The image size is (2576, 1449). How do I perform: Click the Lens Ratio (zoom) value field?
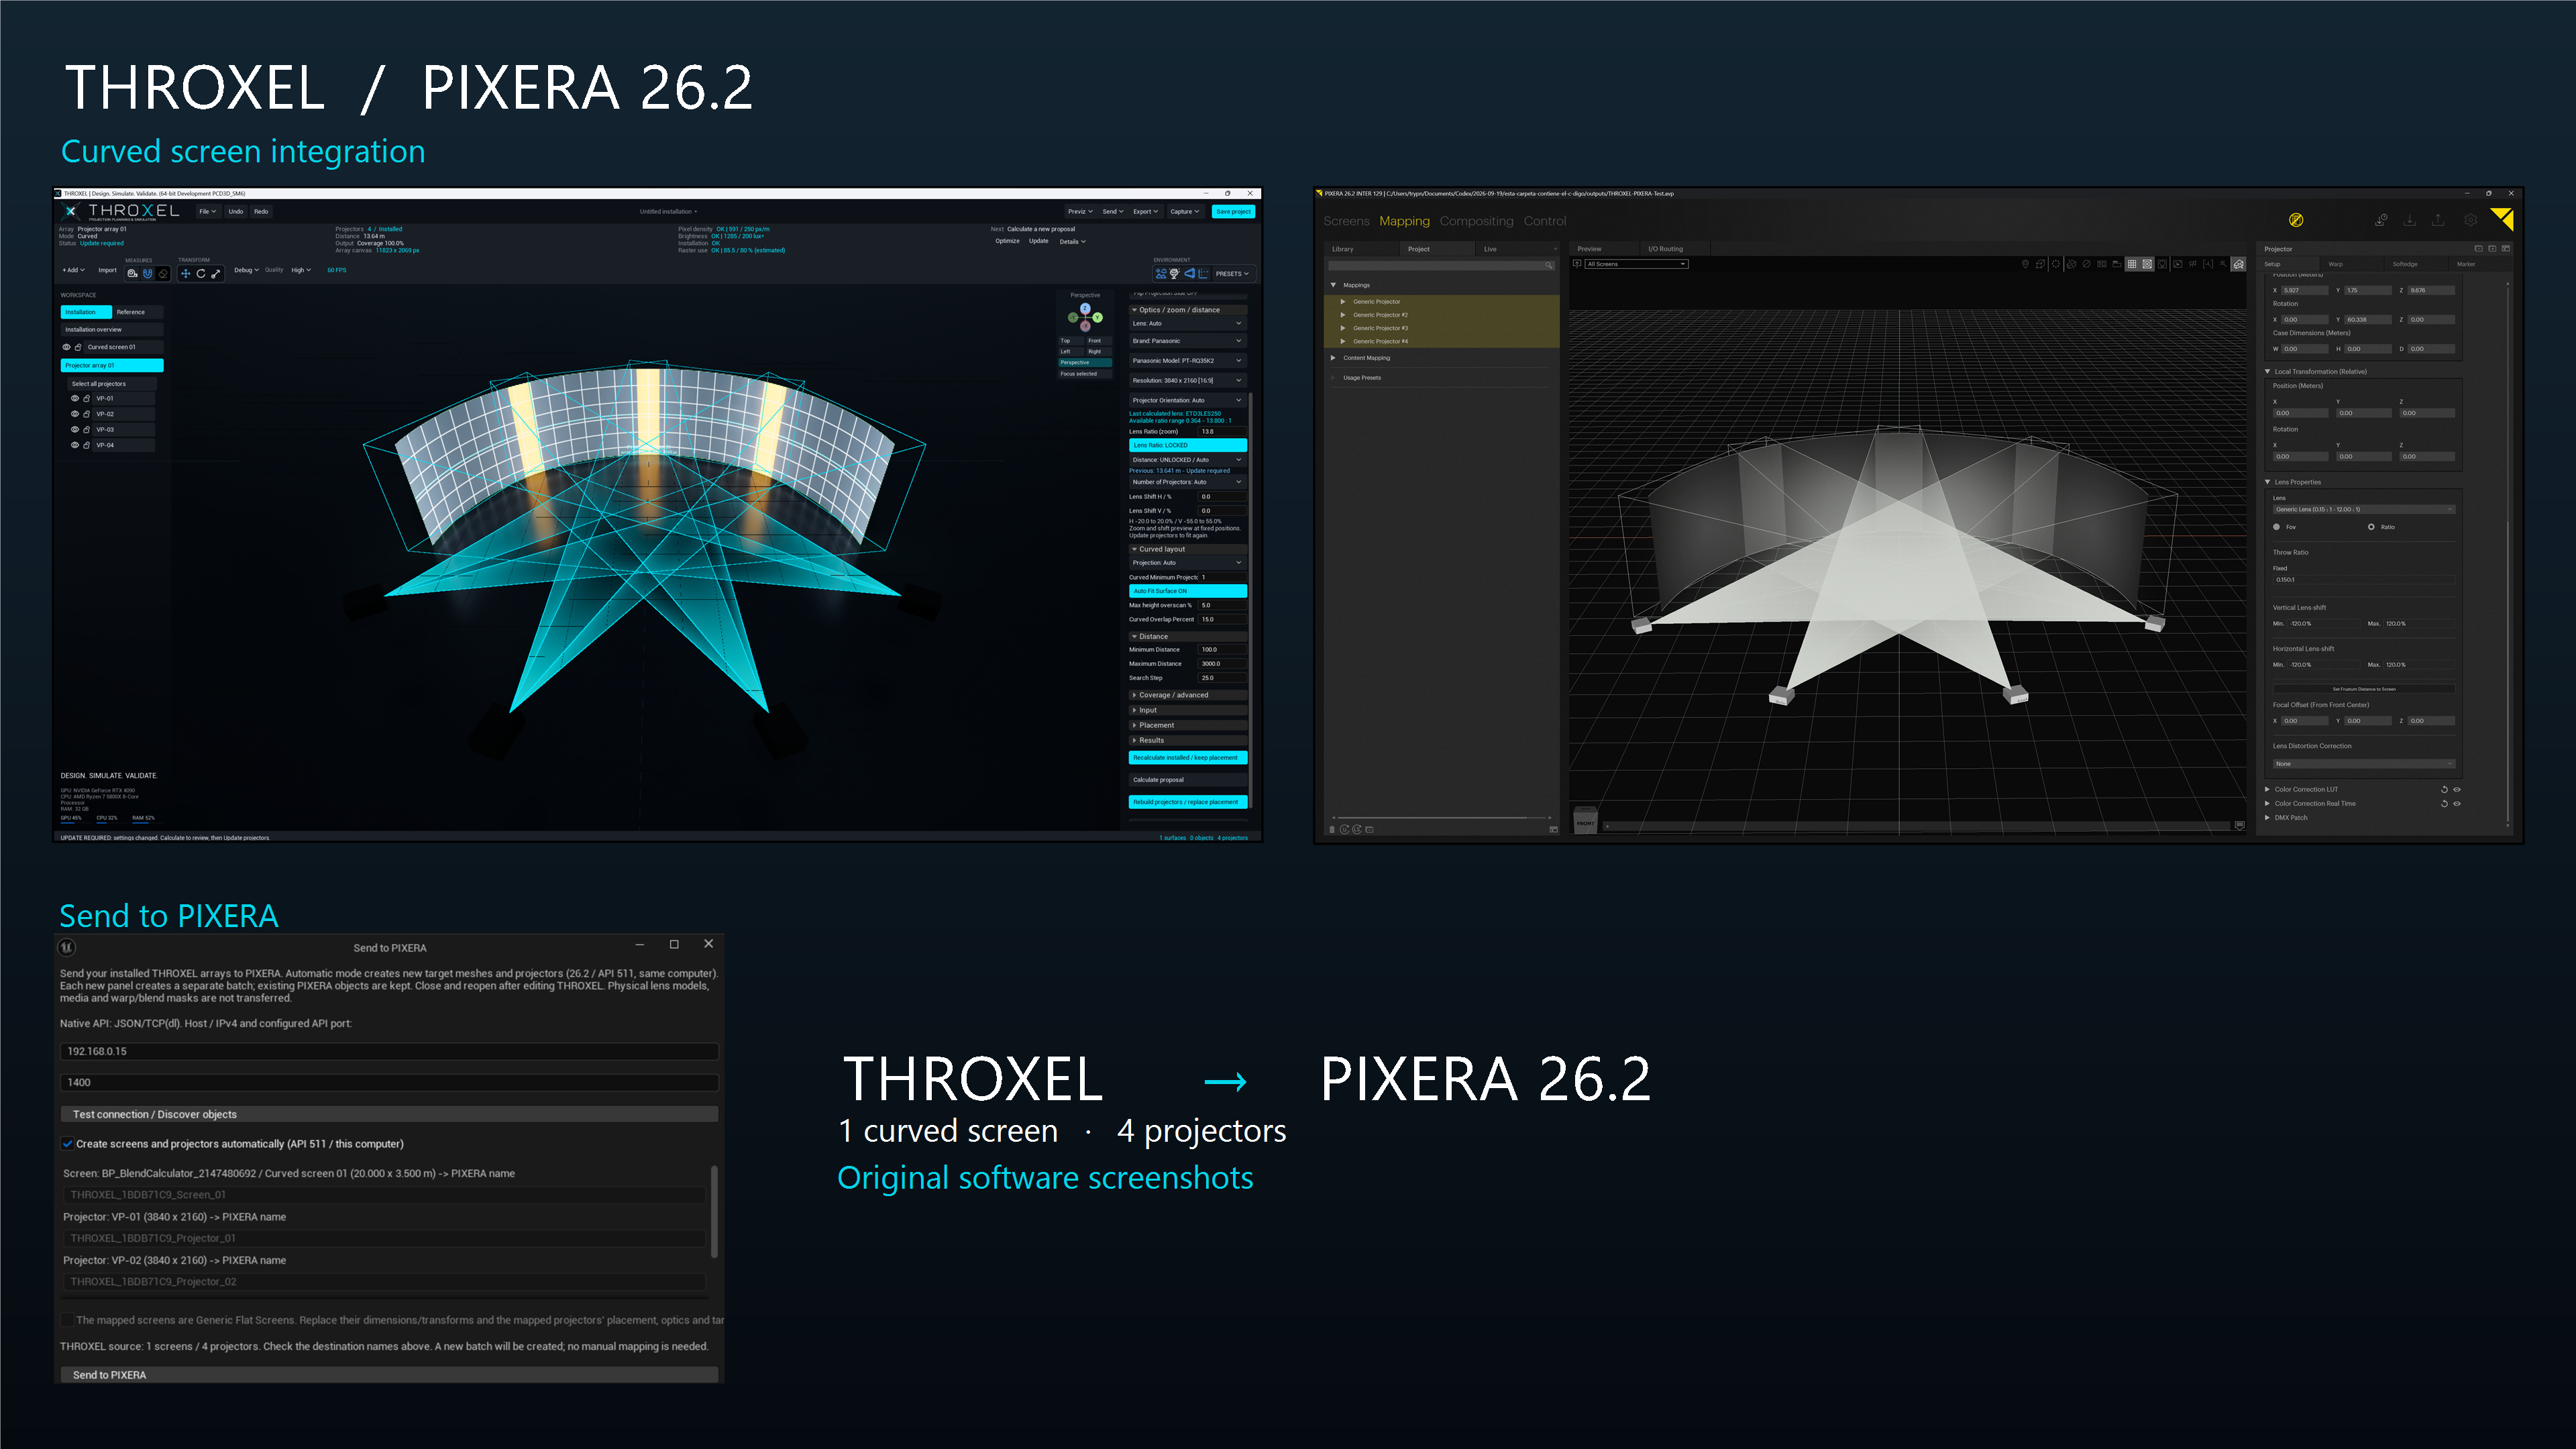[1222, 432]
